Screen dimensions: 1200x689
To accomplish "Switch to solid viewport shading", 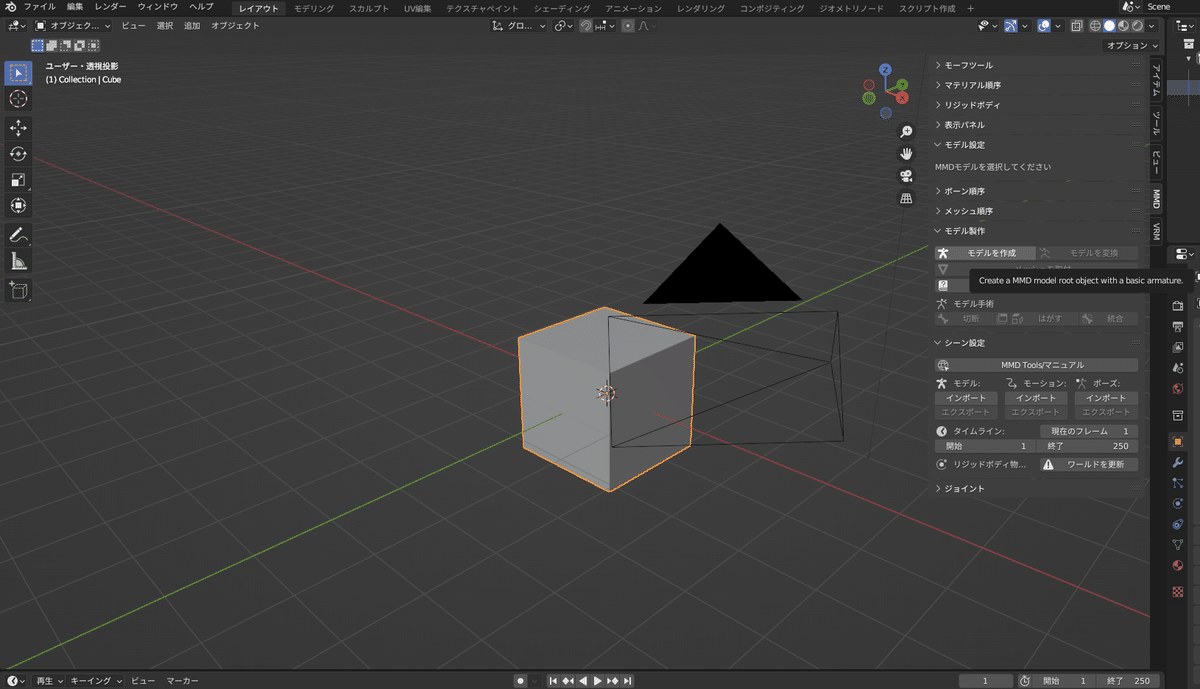I will click(1109, 26).
